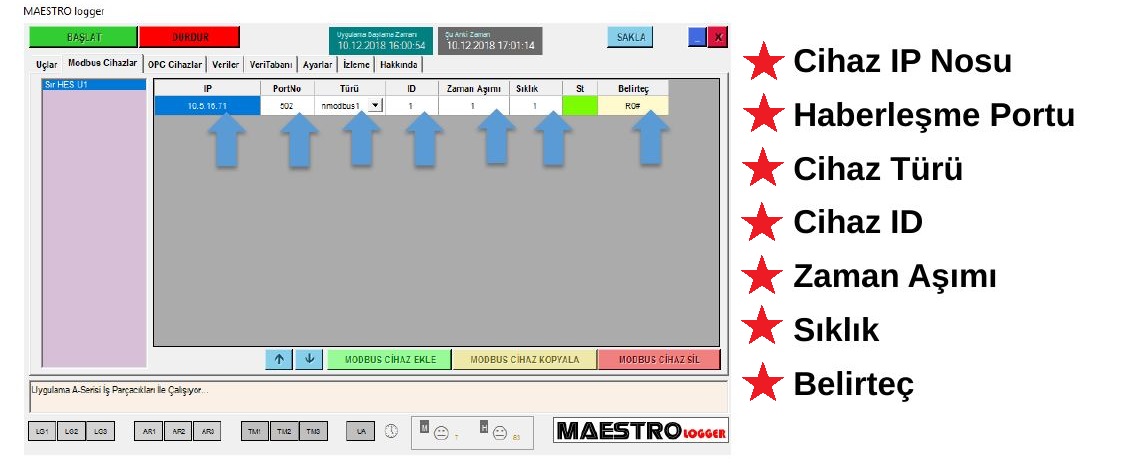Go to the VeriTabanı tab
1134x475 pixels.
click(270, 64)
